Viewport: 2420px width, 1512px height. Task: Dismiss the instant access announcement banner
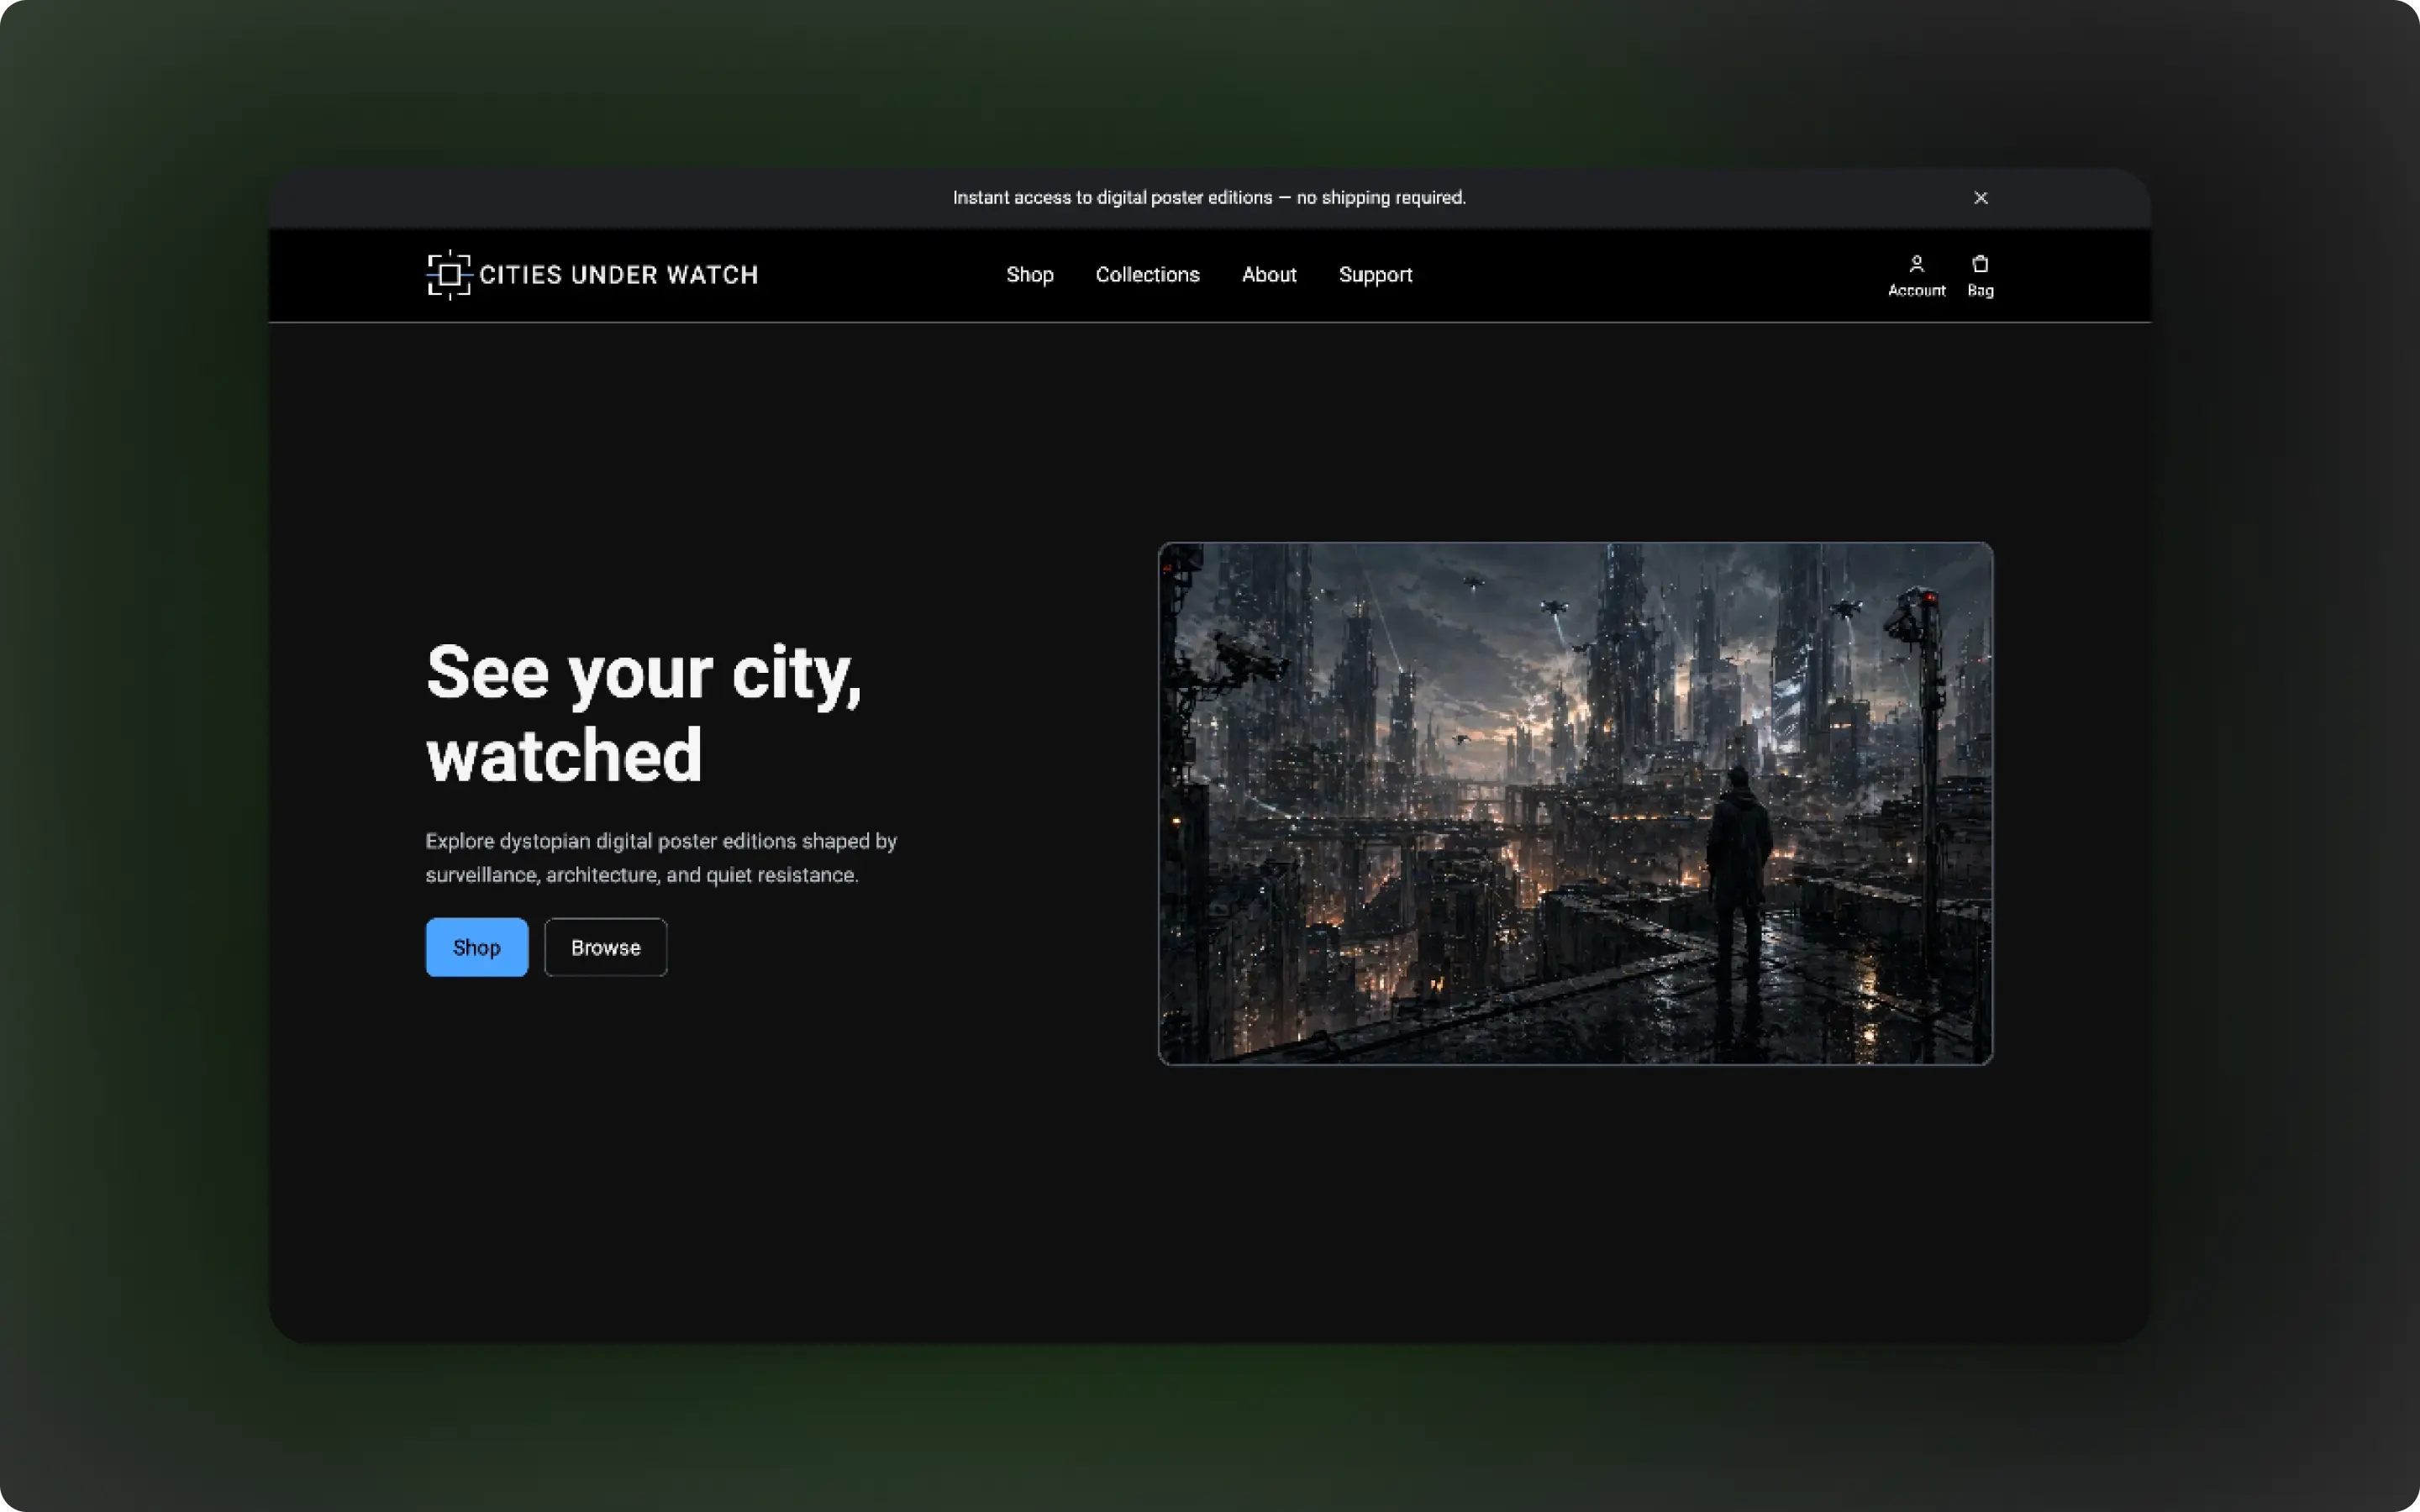1980,198
